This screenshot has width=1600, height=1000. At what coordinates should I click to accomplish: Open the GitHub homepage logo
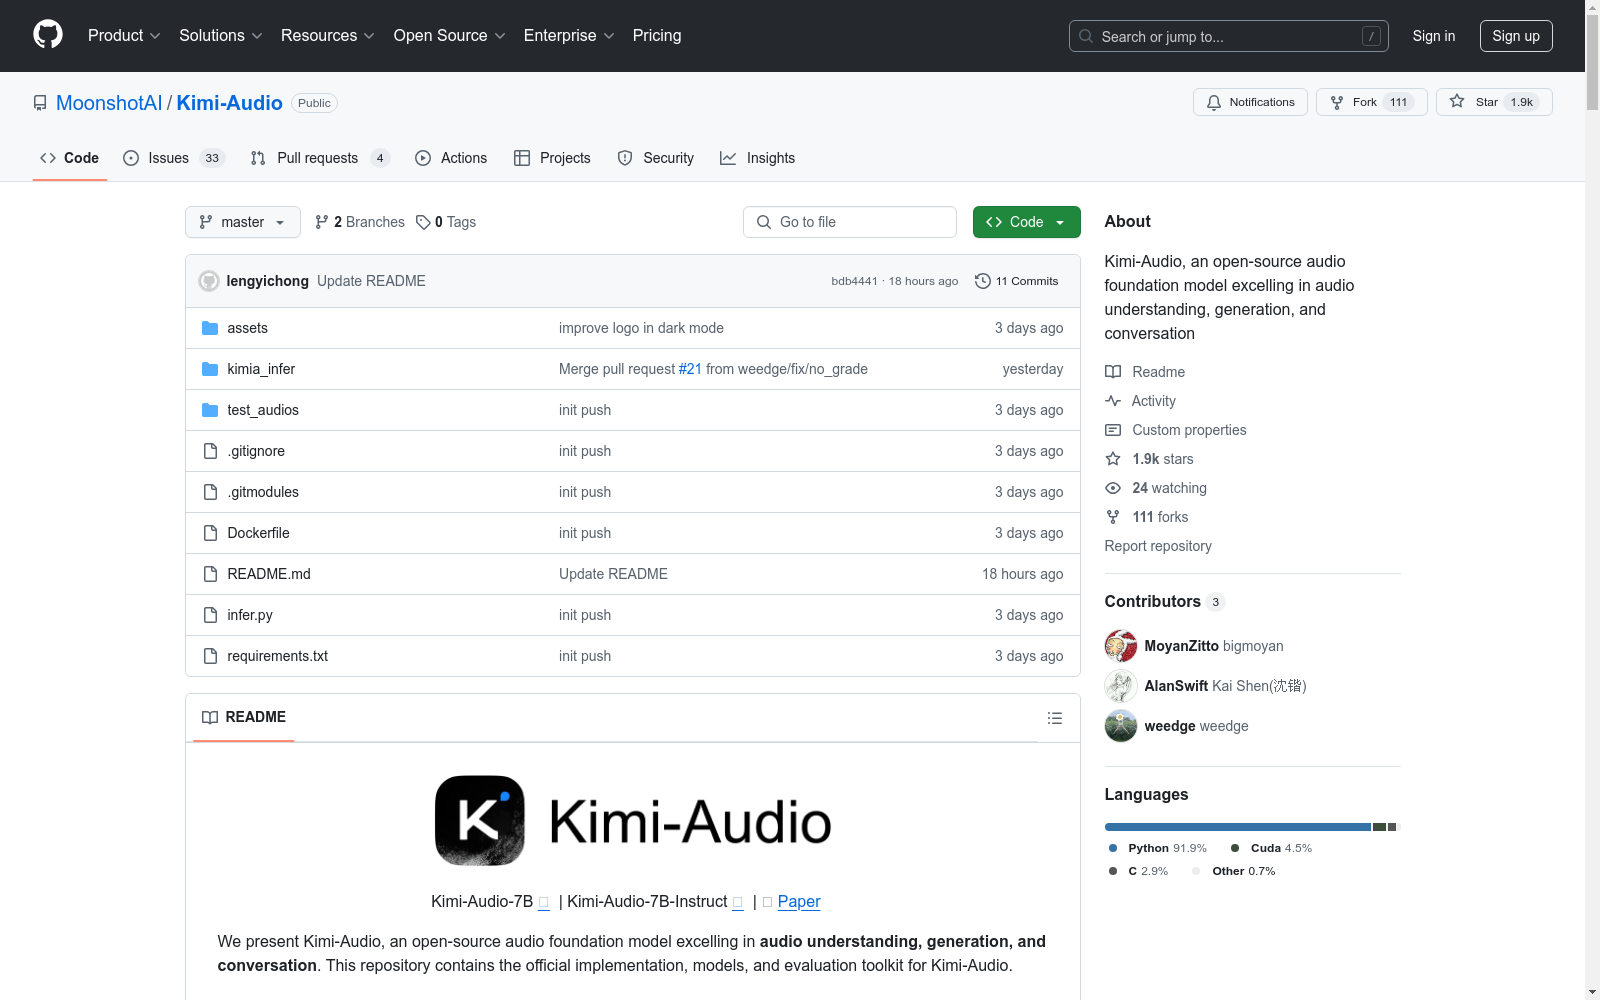click(x=48, y=35)
